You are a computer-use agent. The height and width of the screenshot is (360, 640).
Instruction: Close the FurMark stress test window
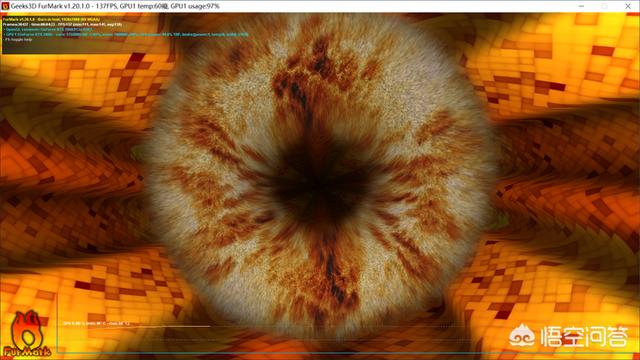click(x=628, y=6)
